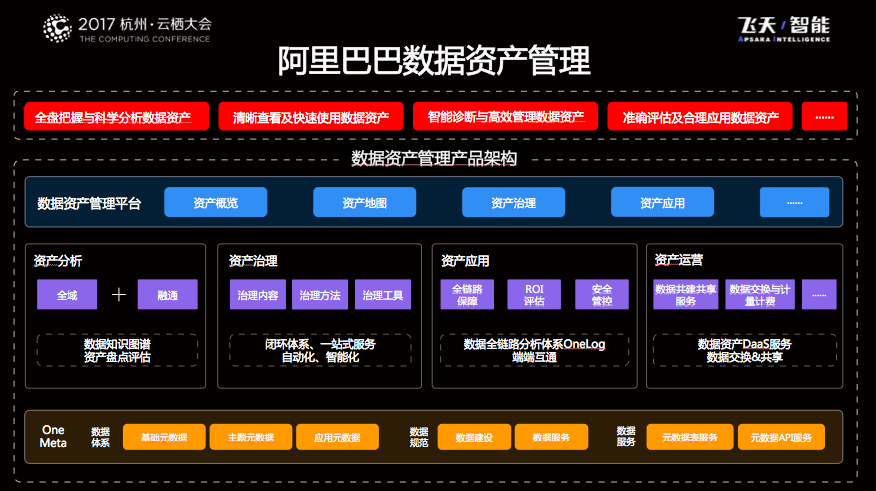Click the 资产分析 panel heading
The image size is (876, 491).
tap(58, 261)
